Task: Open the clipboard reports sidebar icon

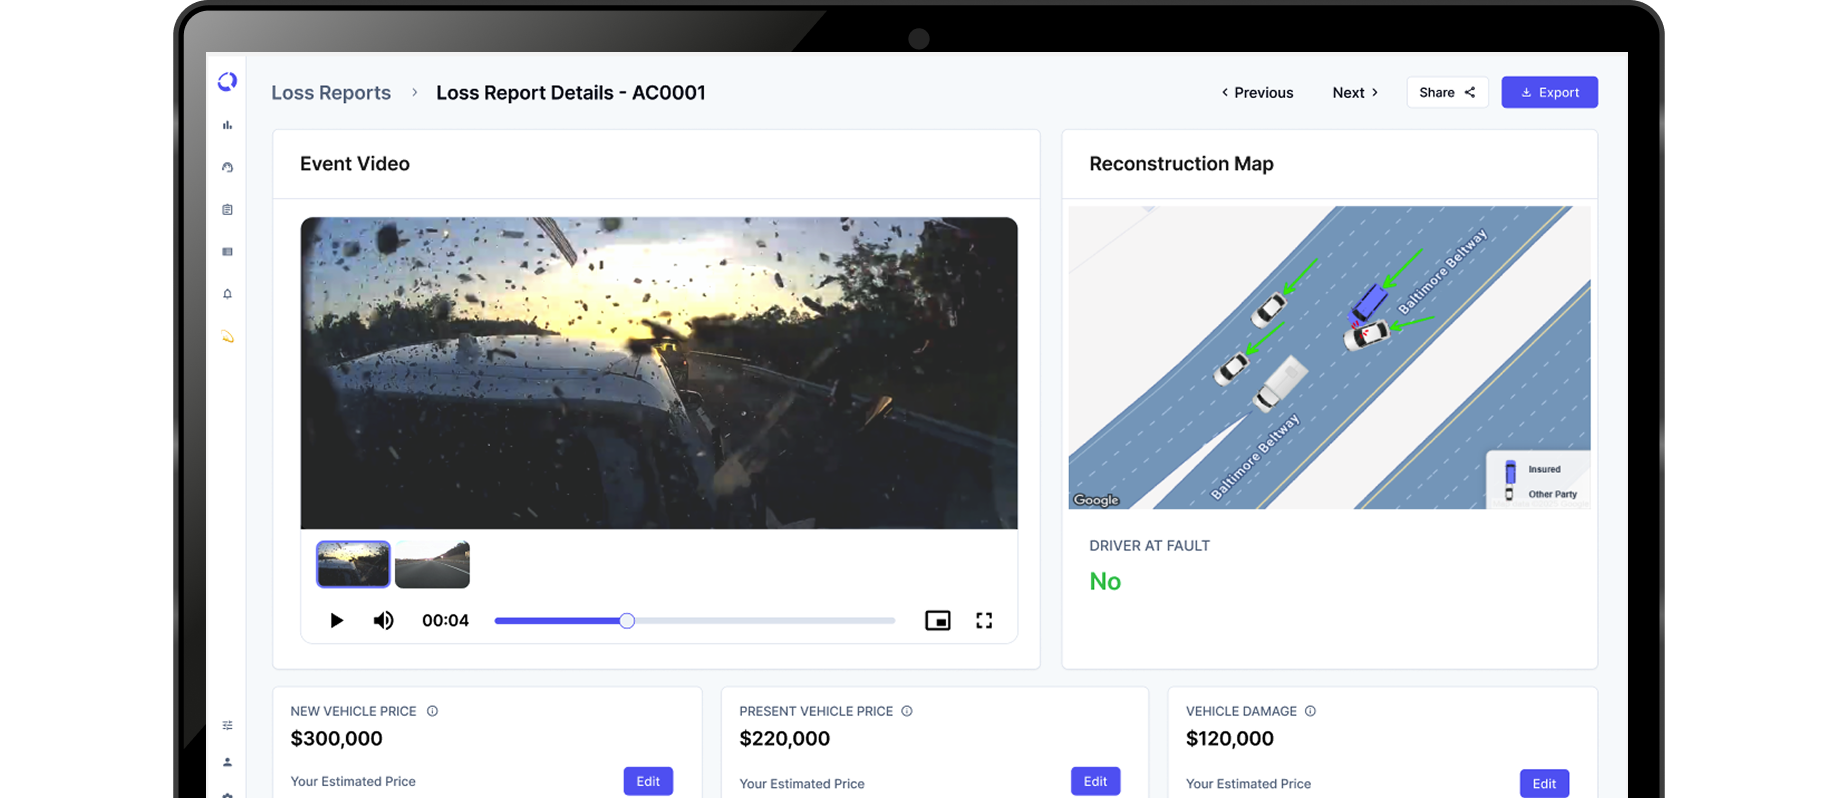Action: (227, 210)
